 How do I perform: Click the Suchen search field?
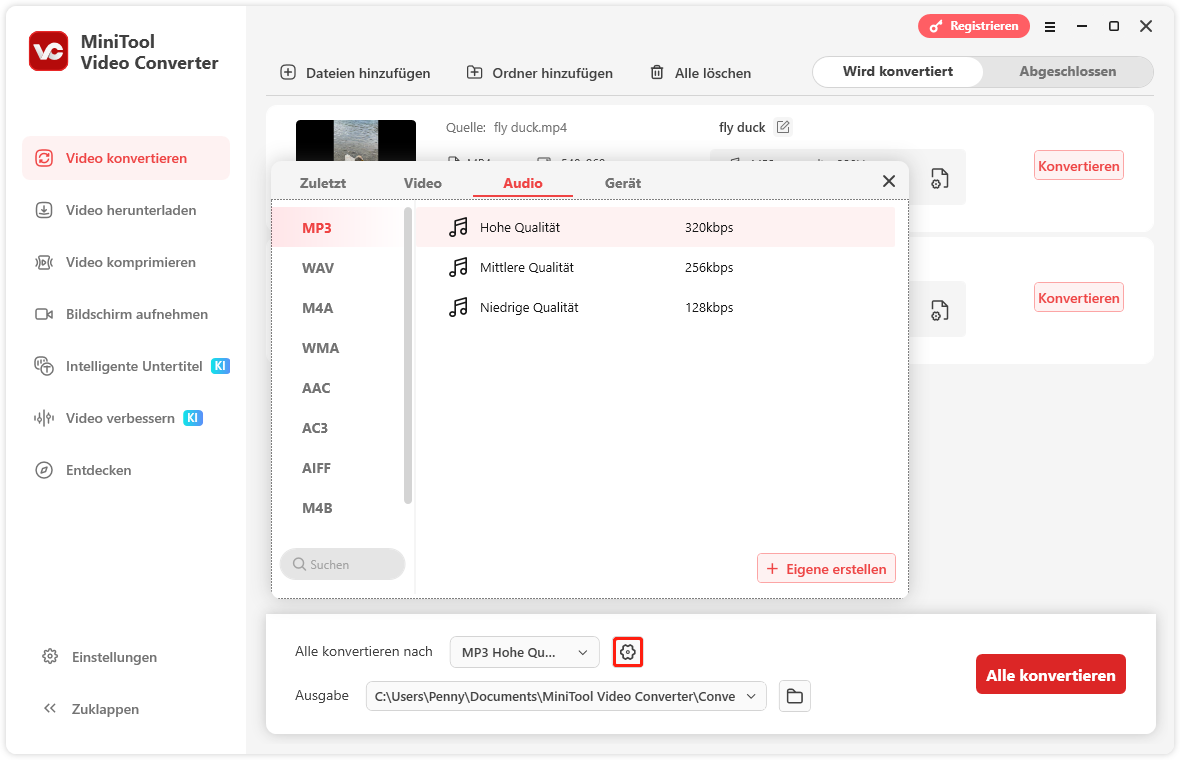[x=342, y=564]
